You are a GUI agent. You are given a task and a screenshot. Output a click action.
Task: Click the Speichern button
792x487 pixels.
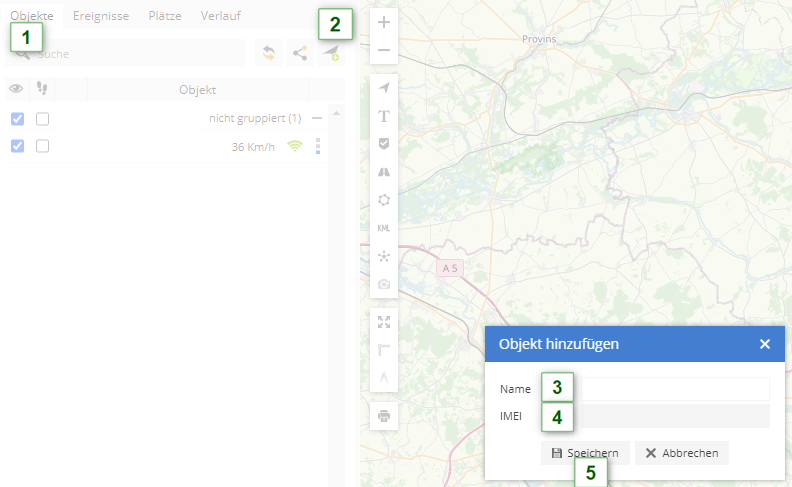[x=585, y=453]
